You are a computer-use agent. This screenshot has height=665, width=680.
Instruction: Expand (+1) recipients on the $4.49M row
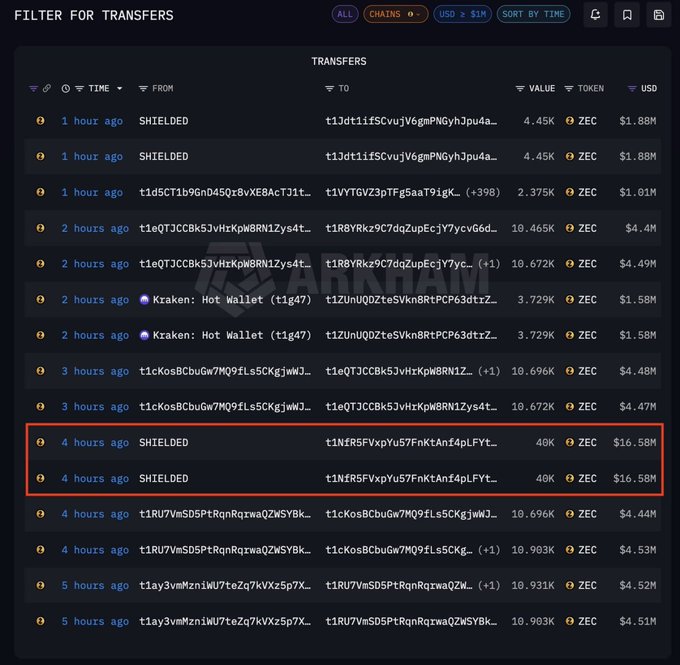pyautogui.click(x=489, y=264)
